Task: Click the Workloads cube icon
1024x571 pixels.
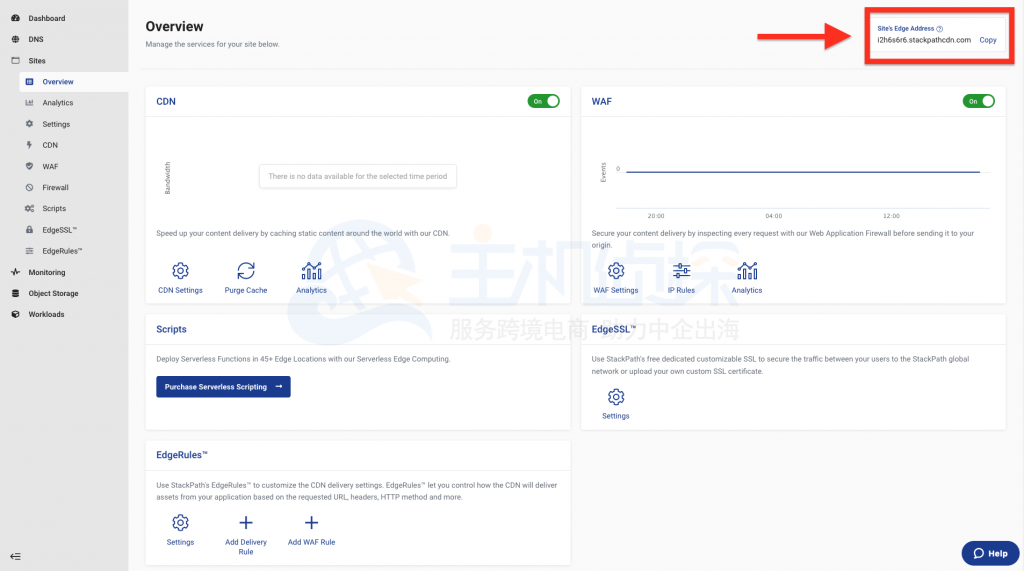Action: (x=16, y=314)
